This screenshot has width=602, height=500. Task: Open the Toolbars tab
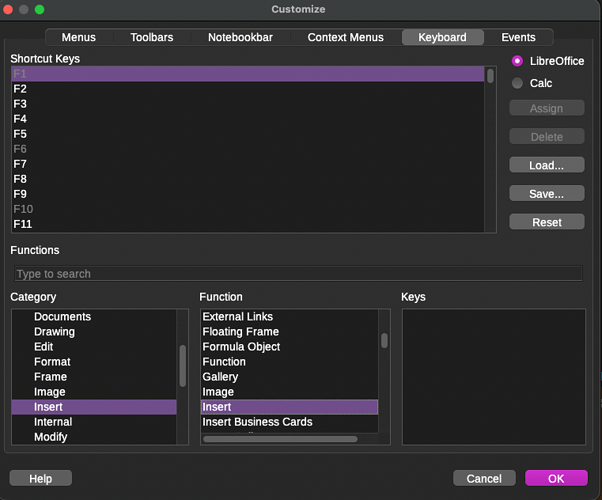tap(151, 37)
